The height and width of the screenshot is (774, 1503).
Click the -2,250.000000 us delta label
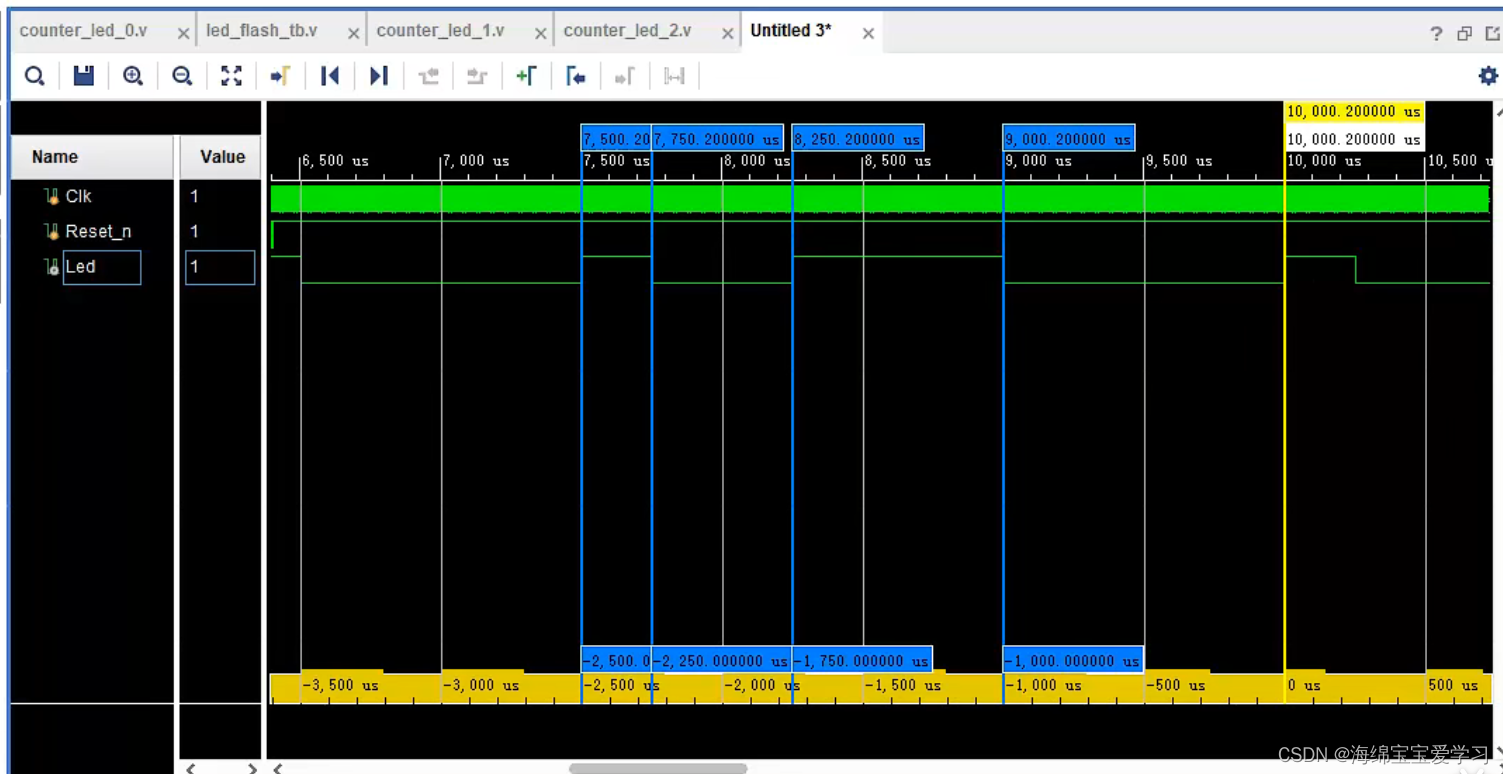(x=721, y=660)
